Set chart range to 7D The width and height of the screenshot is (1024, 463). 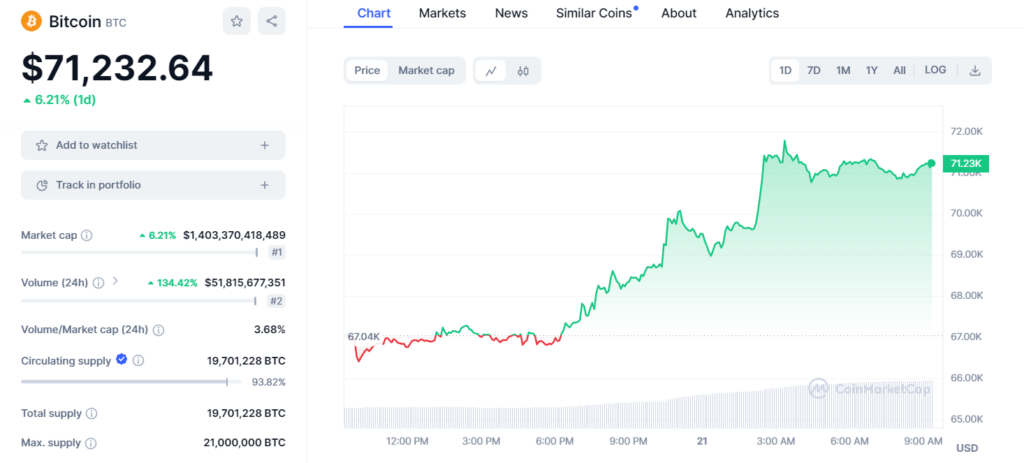click(x=814, y=71)
